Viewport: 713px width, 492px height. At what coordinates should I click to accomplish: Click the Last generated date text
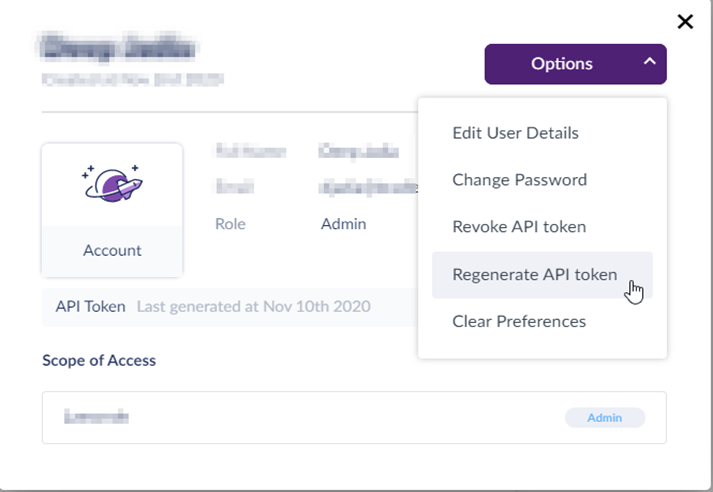point(253,306)
